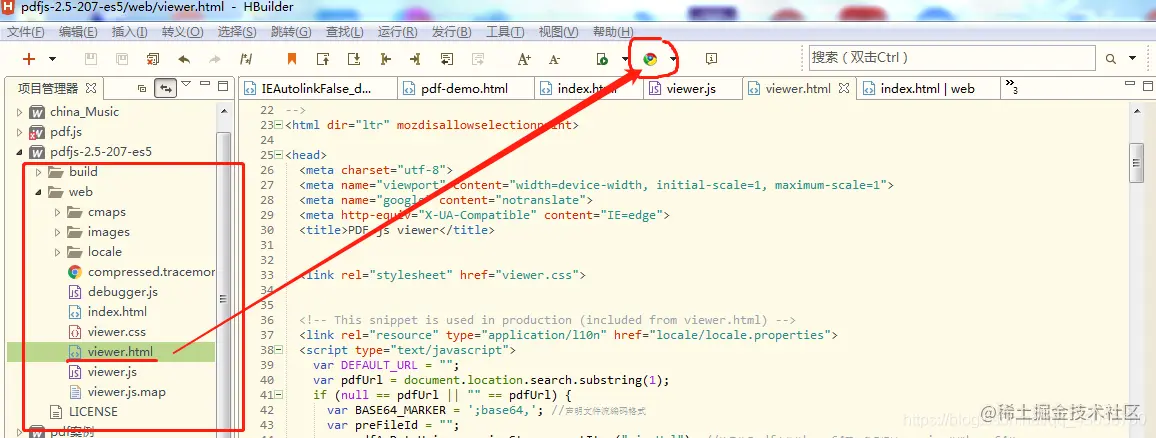Expand the build folder

pos(38,172)
